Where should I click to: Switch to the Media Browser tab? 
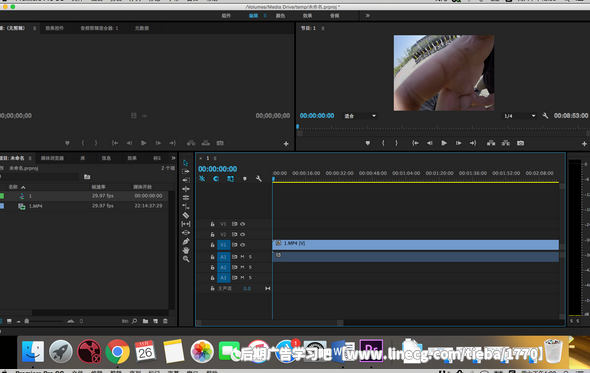point(52,158)
